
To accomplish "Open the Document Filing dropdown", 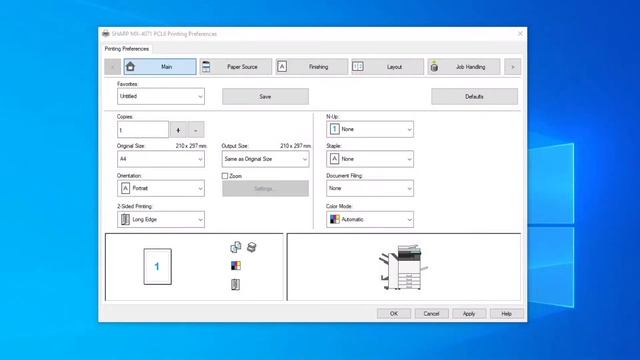I will (x=370, y=188).
